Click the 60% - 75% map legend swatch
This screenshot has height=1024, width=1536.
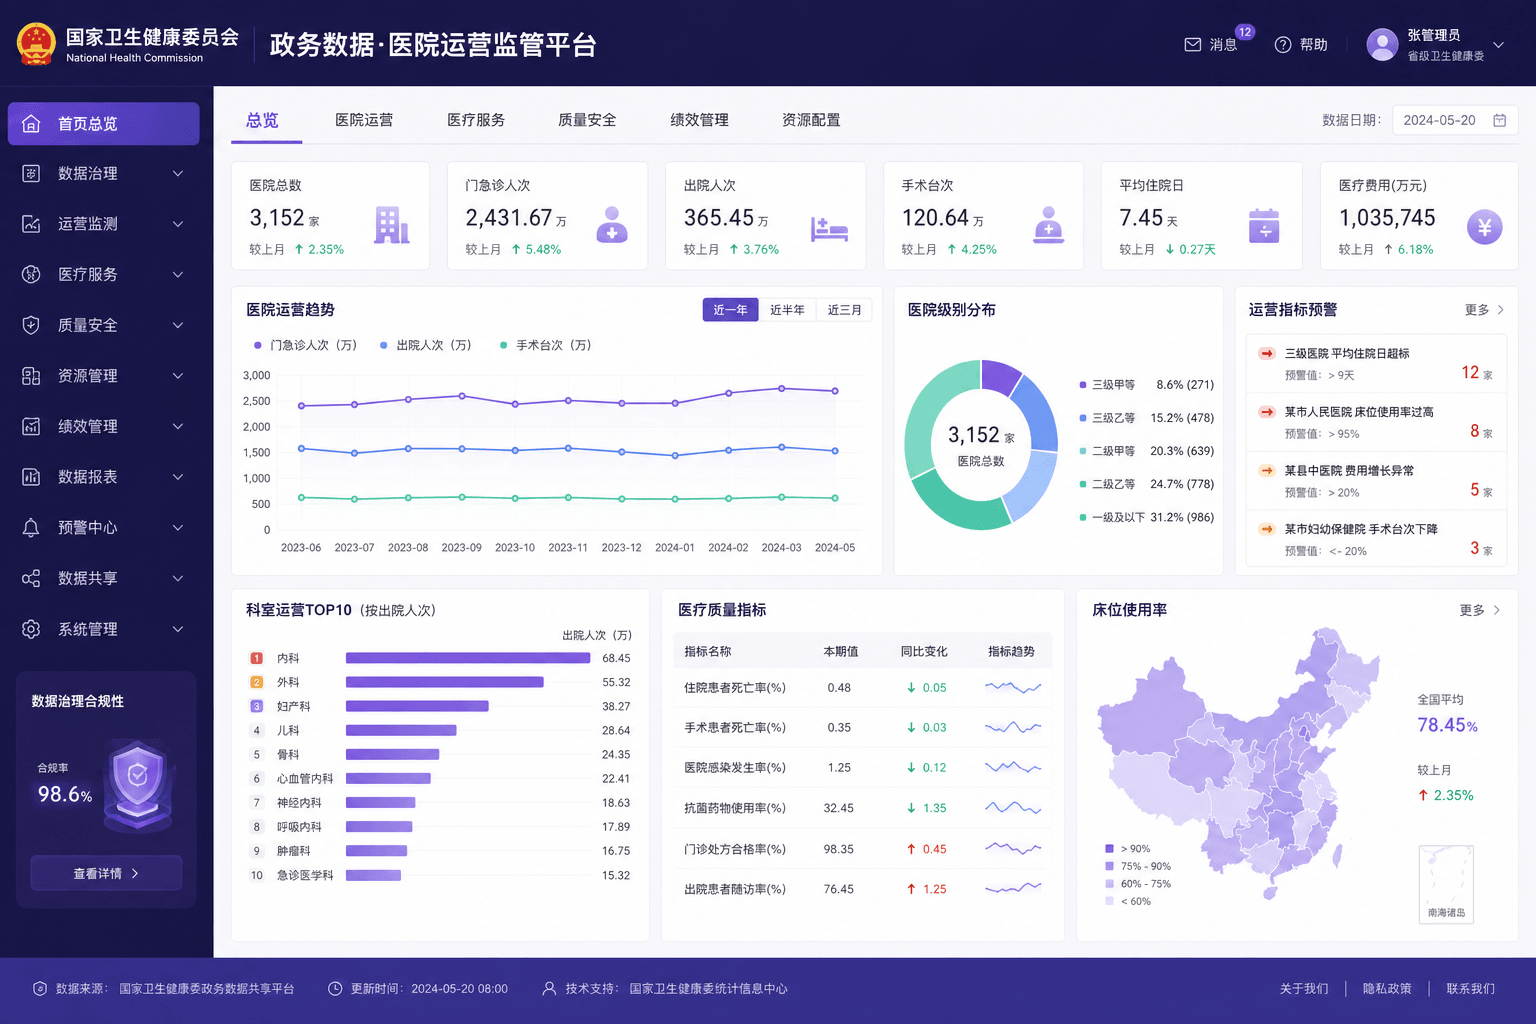click(x=1109, y=884)
